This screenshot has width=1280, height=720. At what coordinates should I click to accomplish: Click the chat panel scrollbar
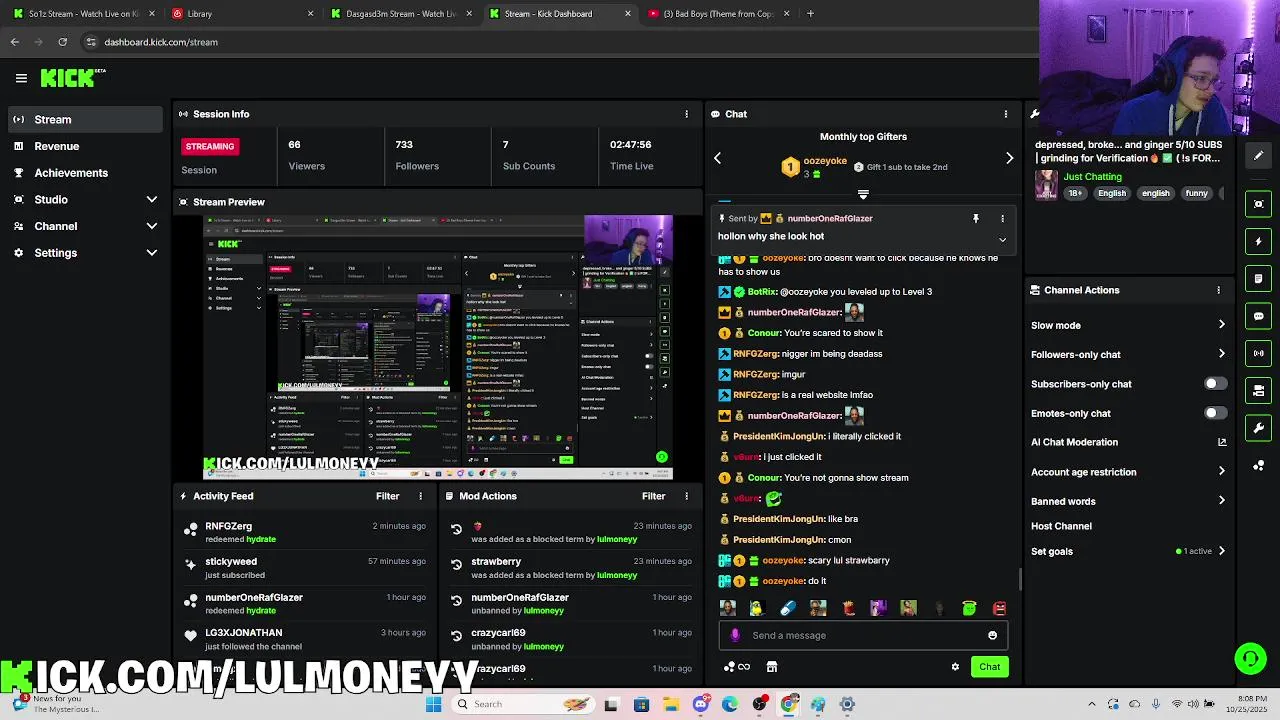[x=1020, y=579]
